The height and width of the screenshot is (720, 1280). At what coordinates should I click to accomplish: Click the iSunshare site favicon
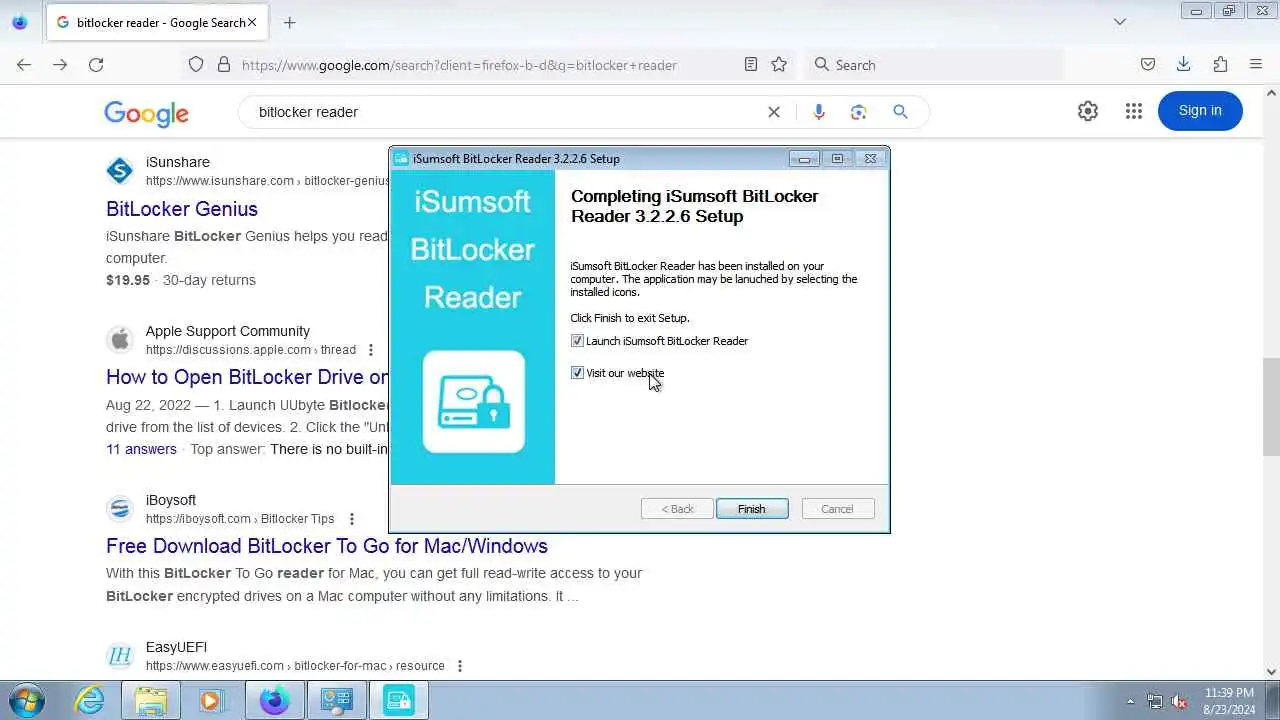coord(120,171)
